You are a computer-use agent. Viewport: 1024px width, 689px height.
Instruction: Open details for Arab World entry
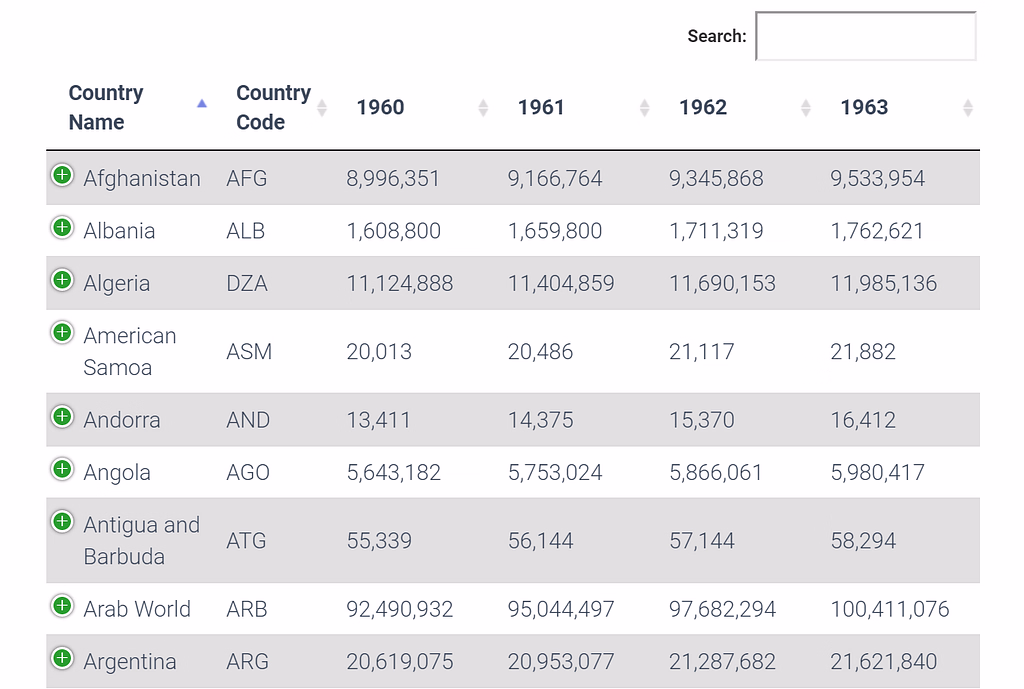[62, 605]
